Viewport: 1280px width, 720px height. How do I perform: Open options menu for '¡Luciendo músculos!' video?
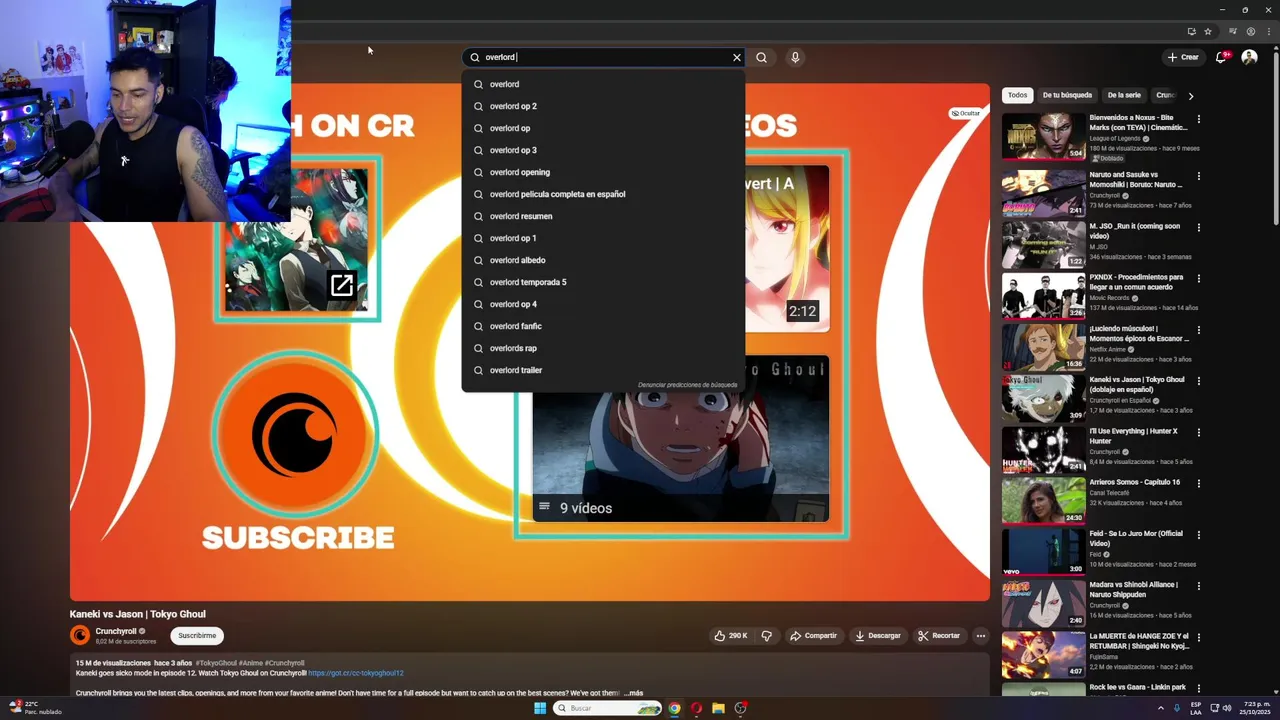[1198, 330]
